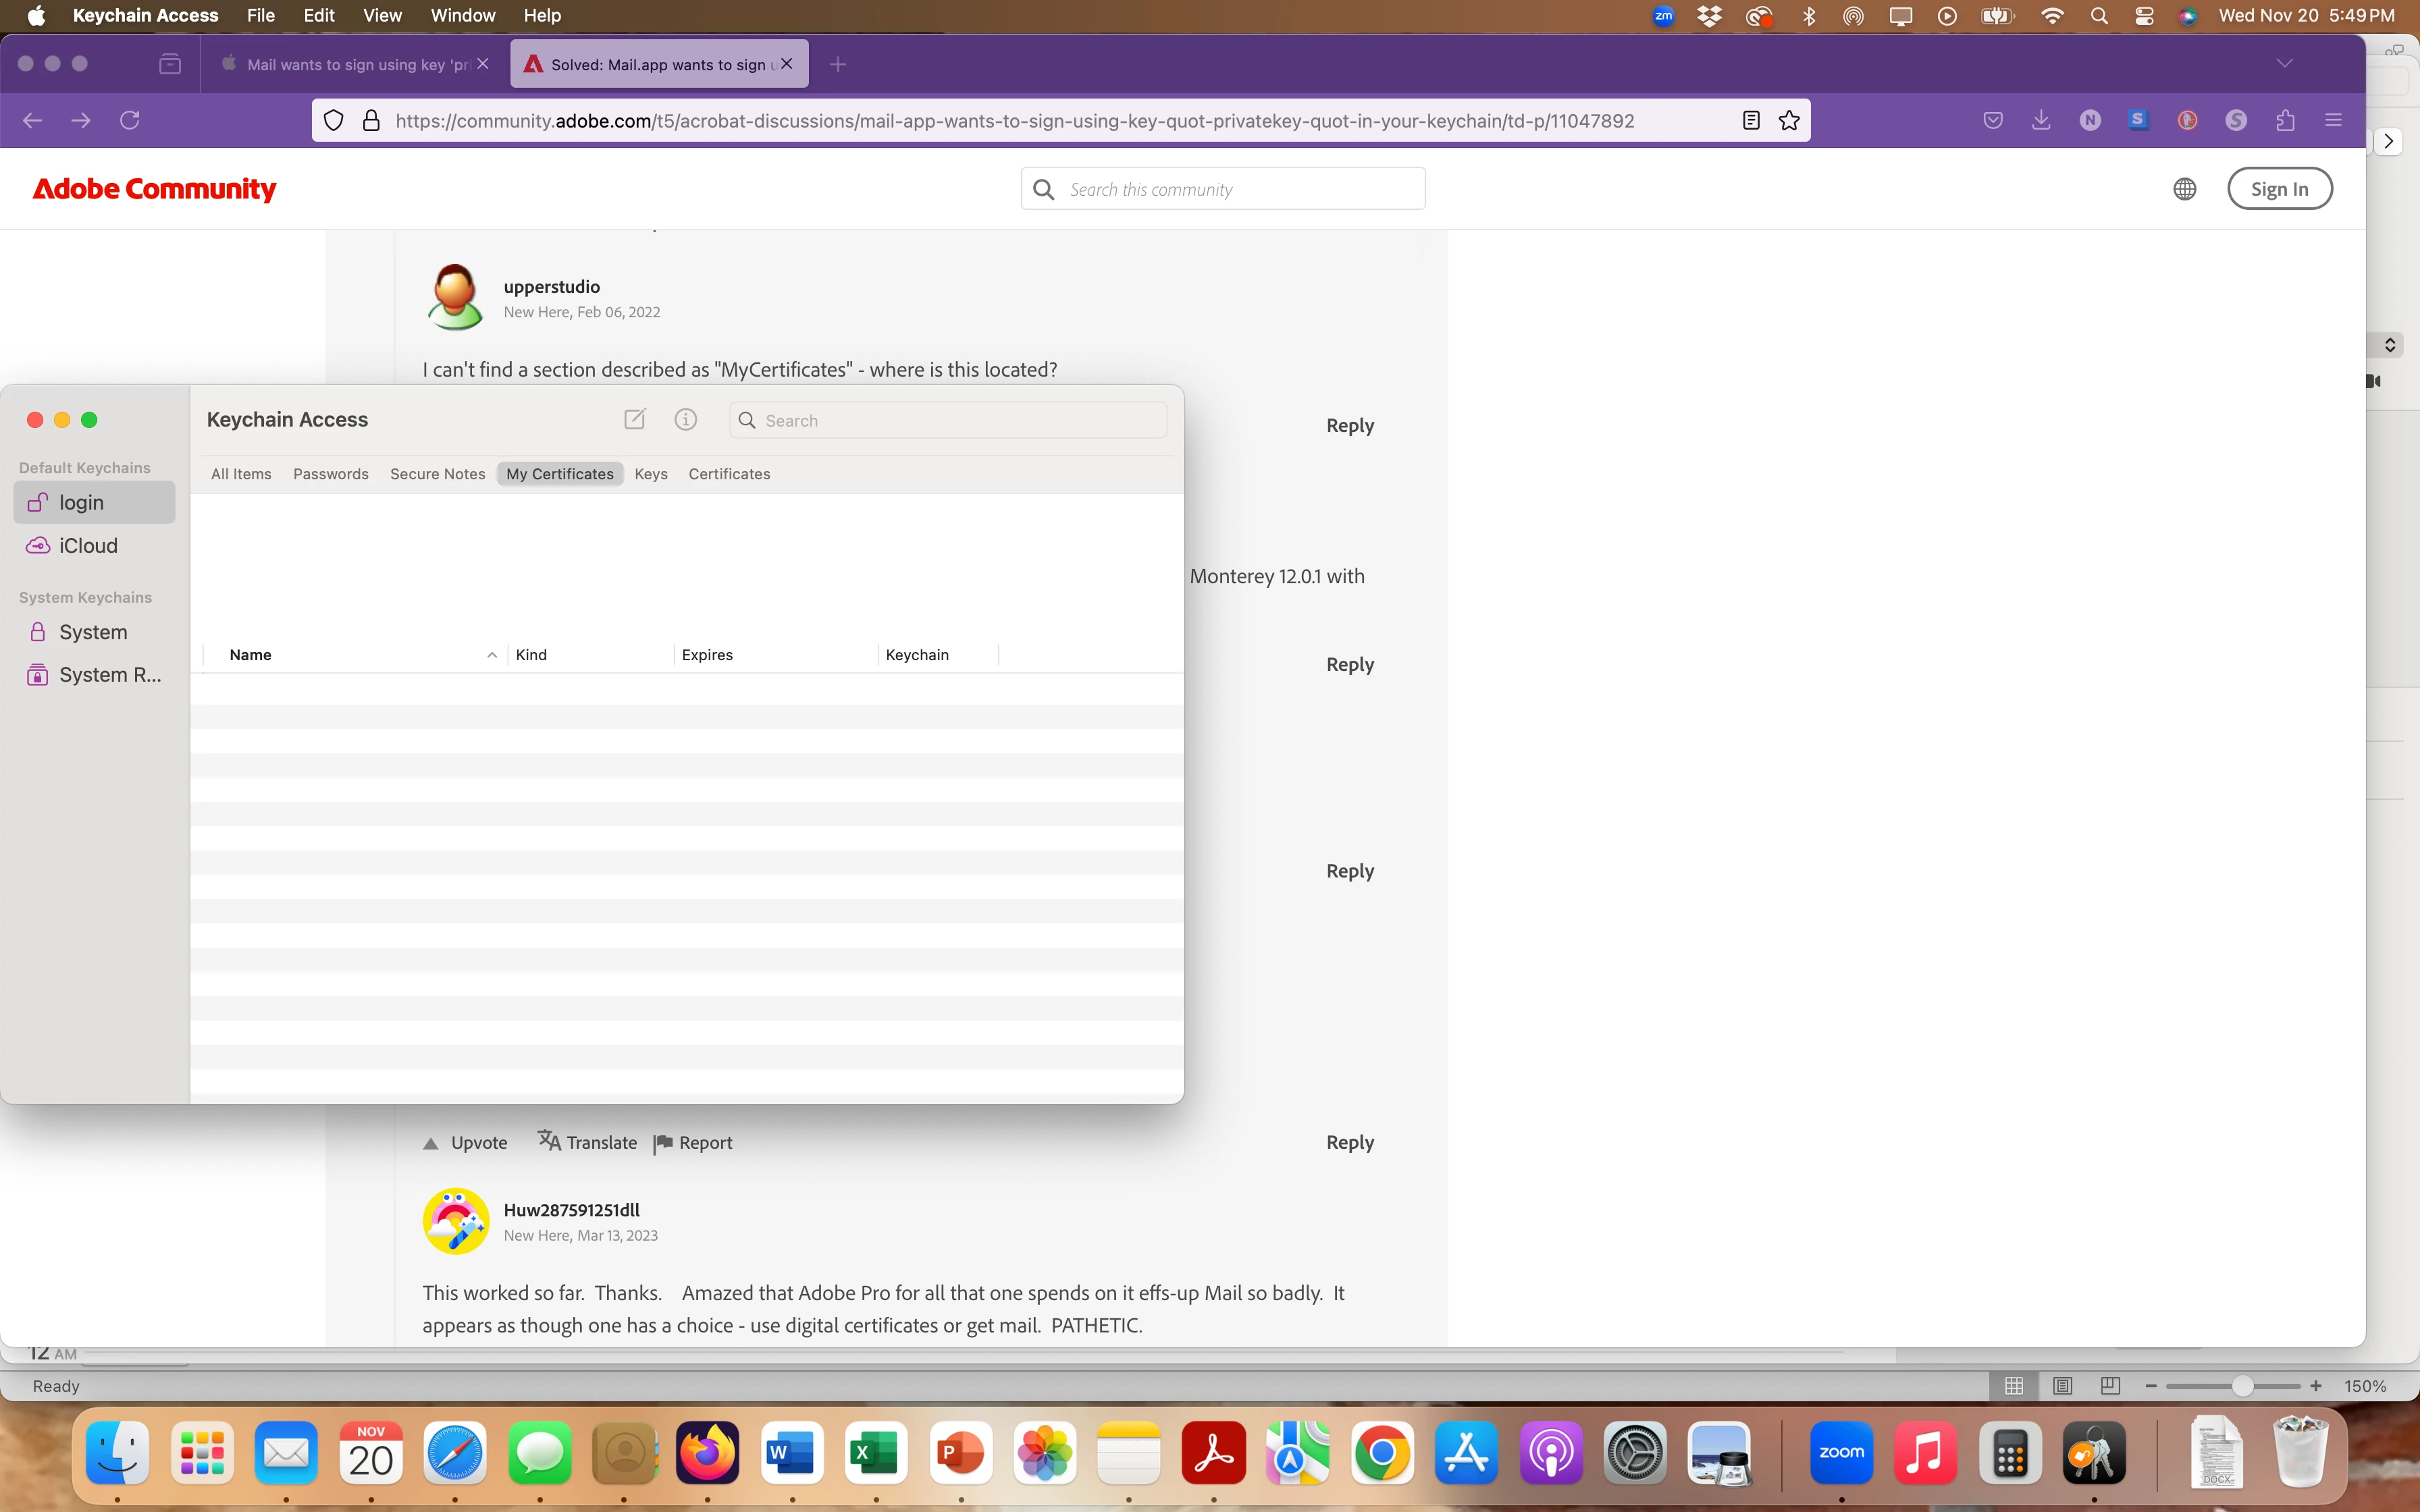The height and width of the screenshot is (1512, 2420).
Task: Switch to the Certificates category tab
Action: pyautogui.click(x=729, y=474)
